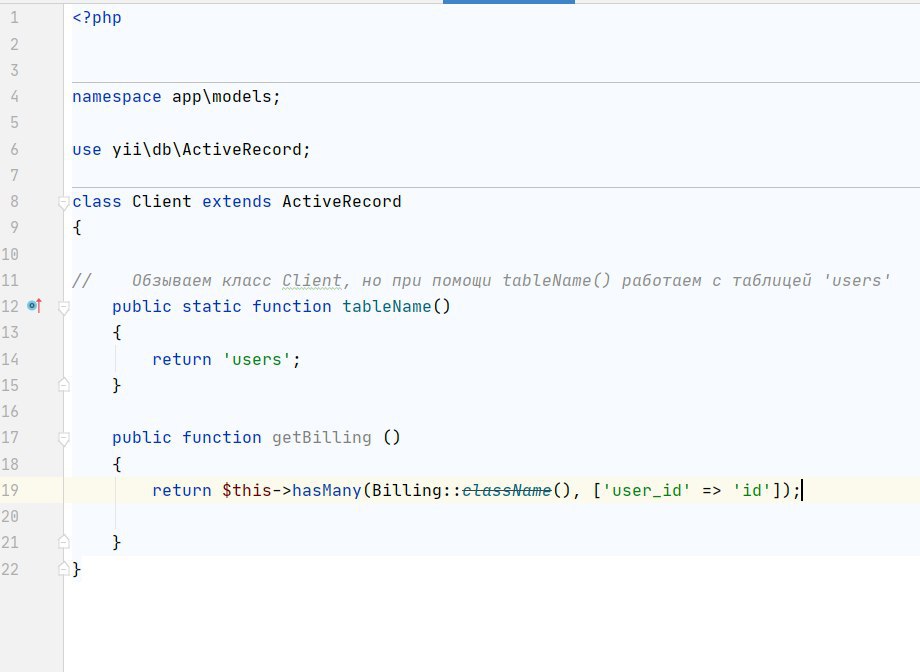920x672 pixels.
Task: Click the class name Client on line 8
Action: (162, 201)
